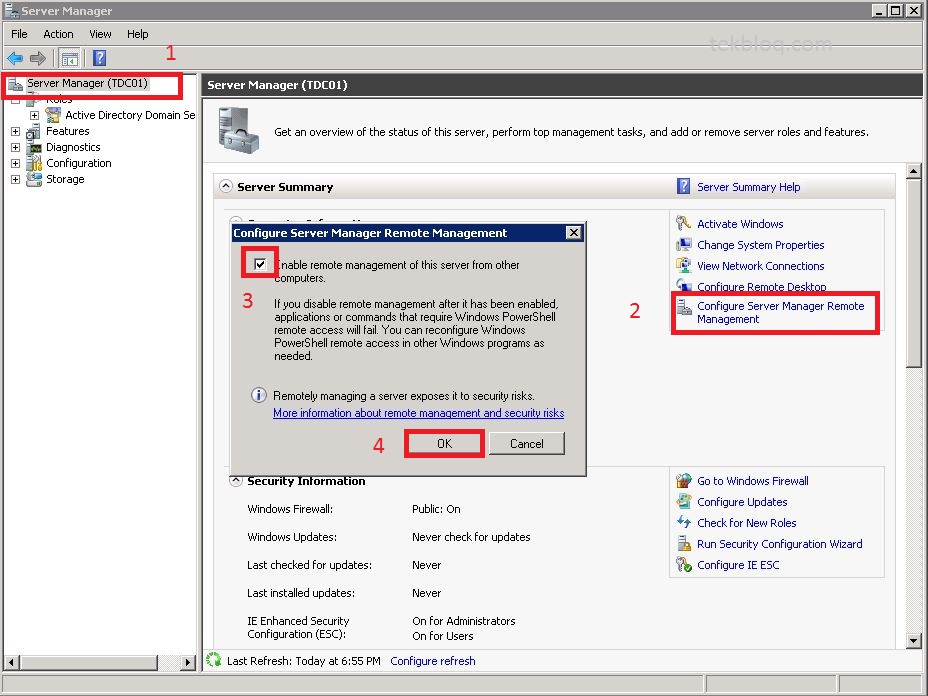Click the Configure Updates icon
This screenshot has width=928, height=696.
point(684,501)
